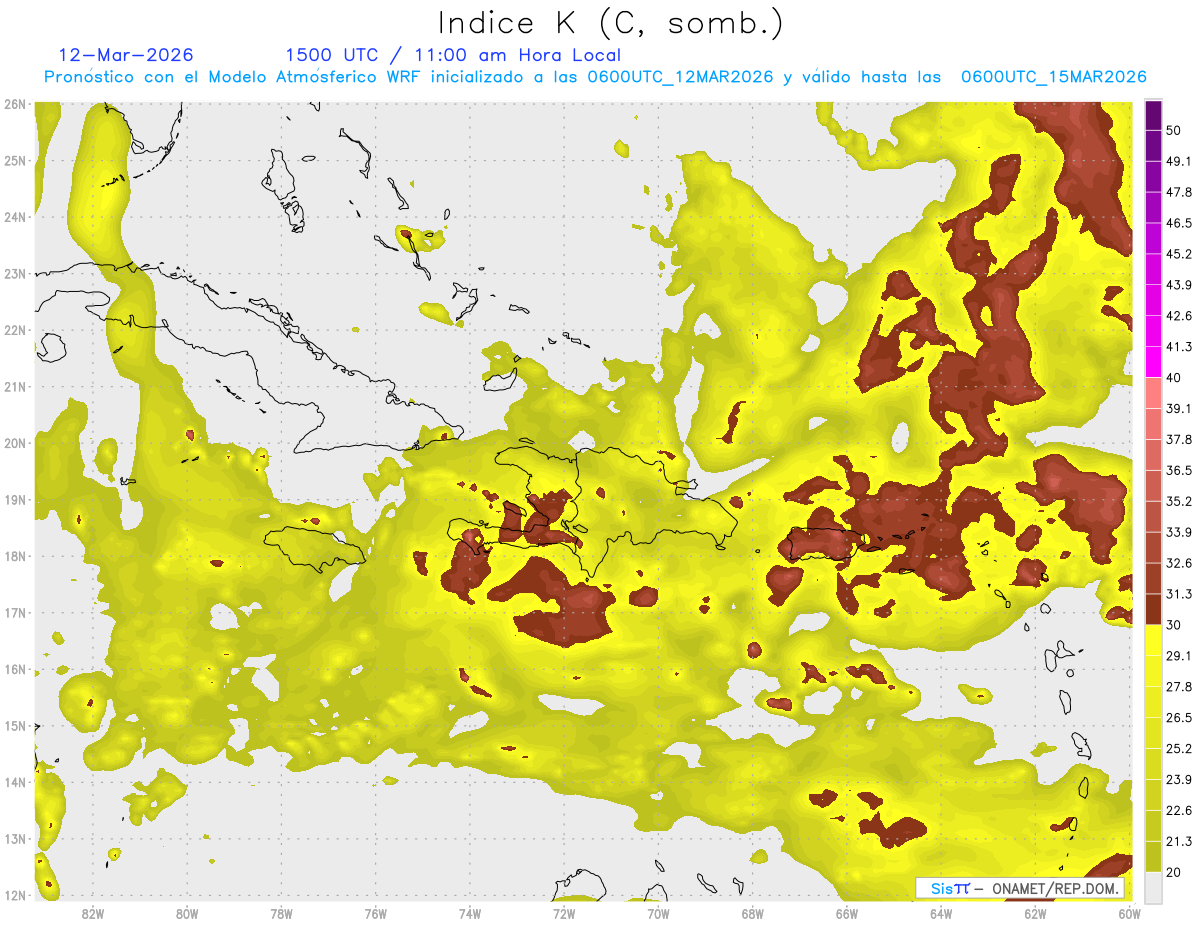The image size is (1200, 927).
Task: Click the color bar label '43.9'
Action: pyautogui.click(x=1179, y=285)
